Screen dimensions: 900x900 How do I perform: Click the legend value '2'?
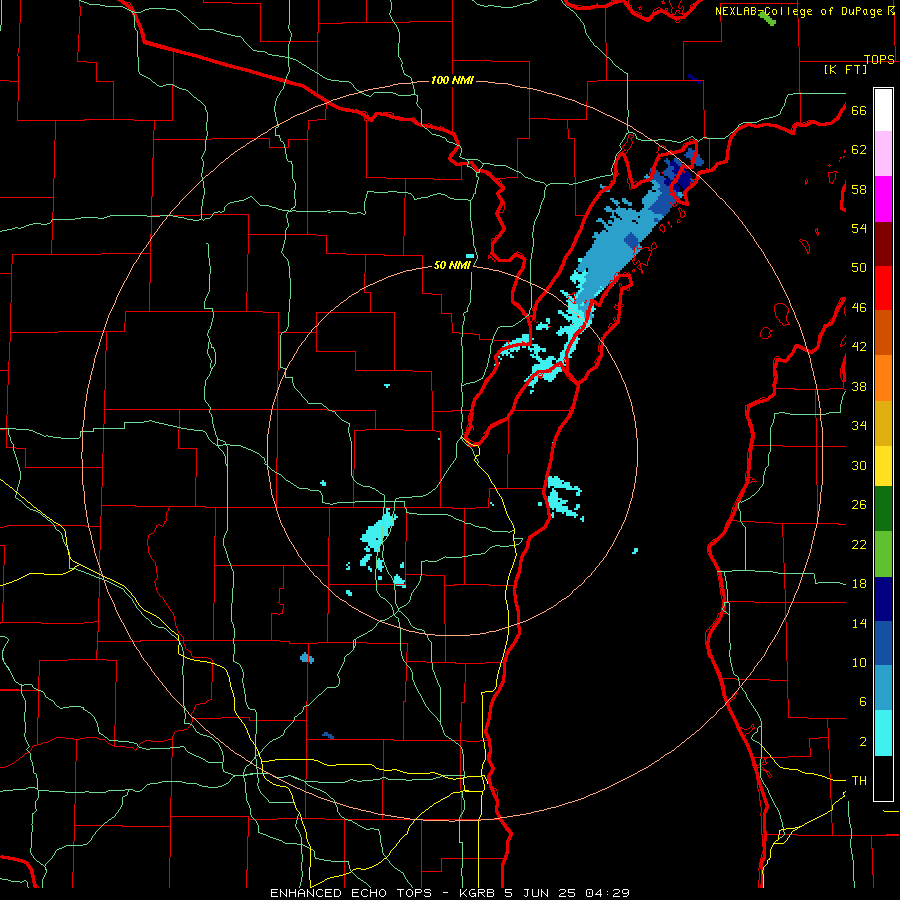point(863,742)
